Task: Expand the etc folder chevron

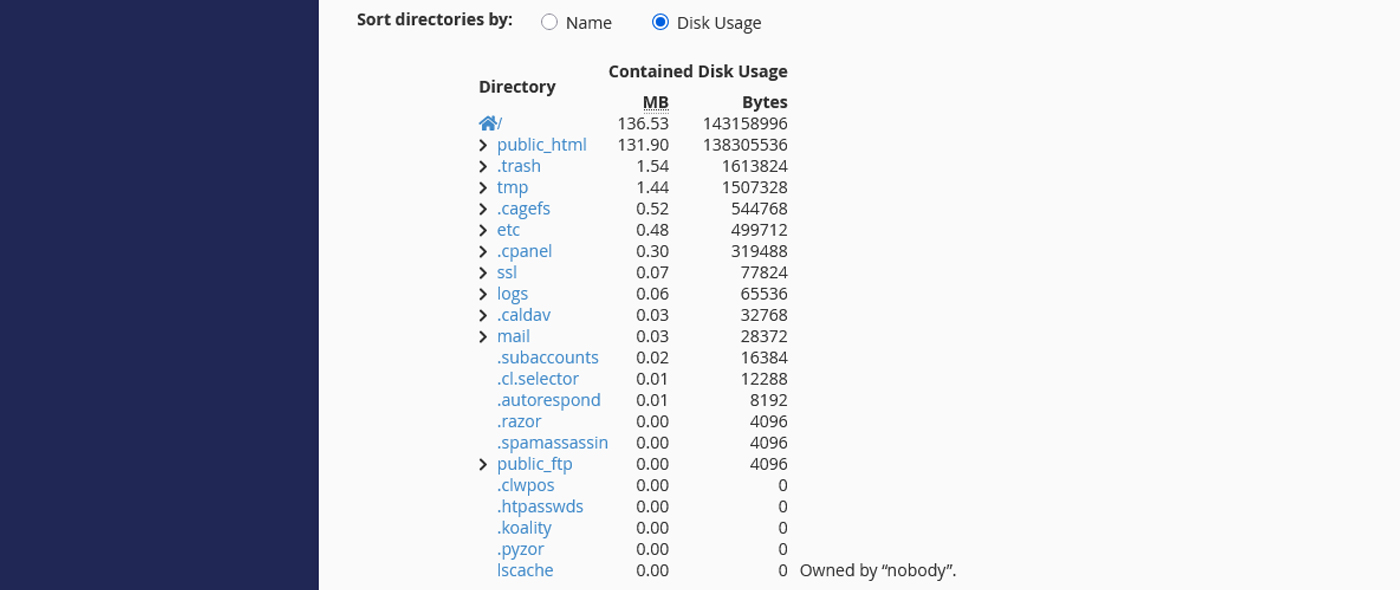Action: tap(483, 231)
